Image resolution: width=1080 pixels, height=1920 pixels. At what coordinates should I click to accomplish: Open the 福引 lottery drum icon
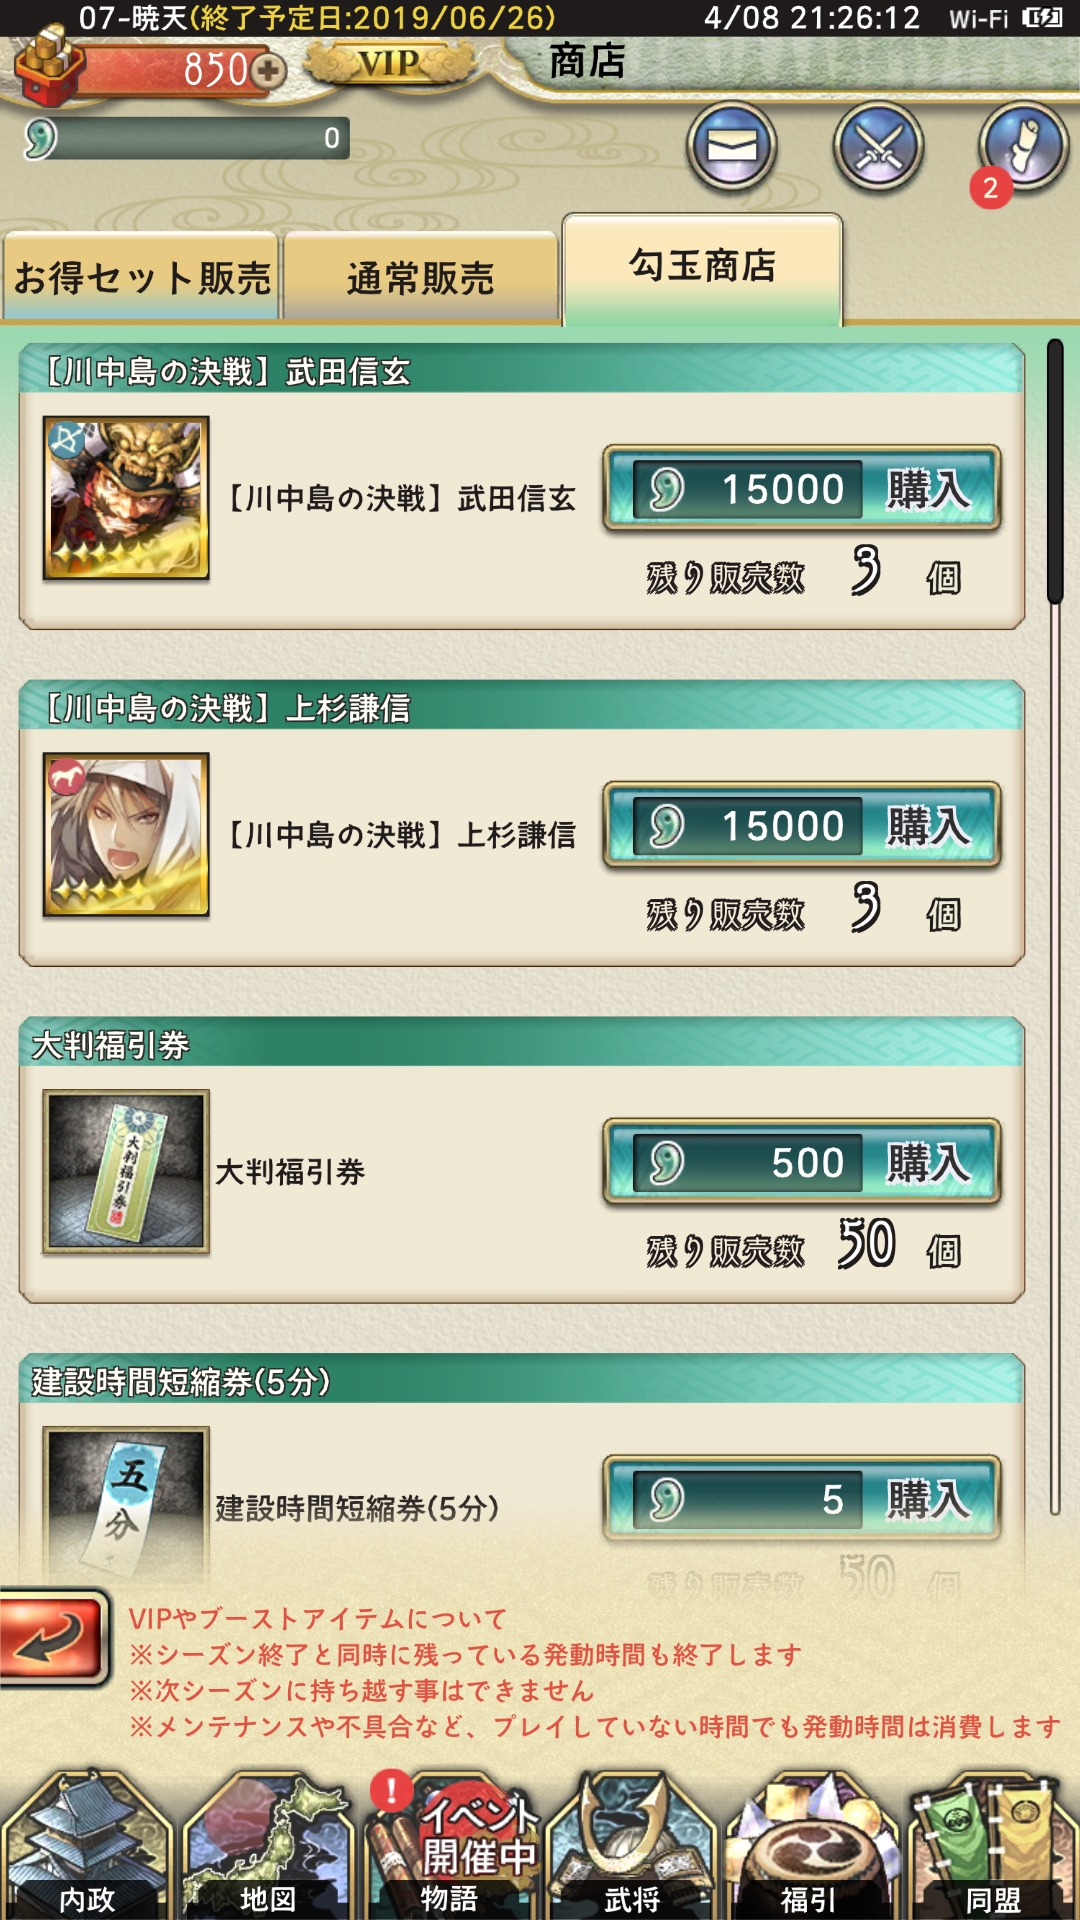pyautogui.click(x=810, y=1843)
